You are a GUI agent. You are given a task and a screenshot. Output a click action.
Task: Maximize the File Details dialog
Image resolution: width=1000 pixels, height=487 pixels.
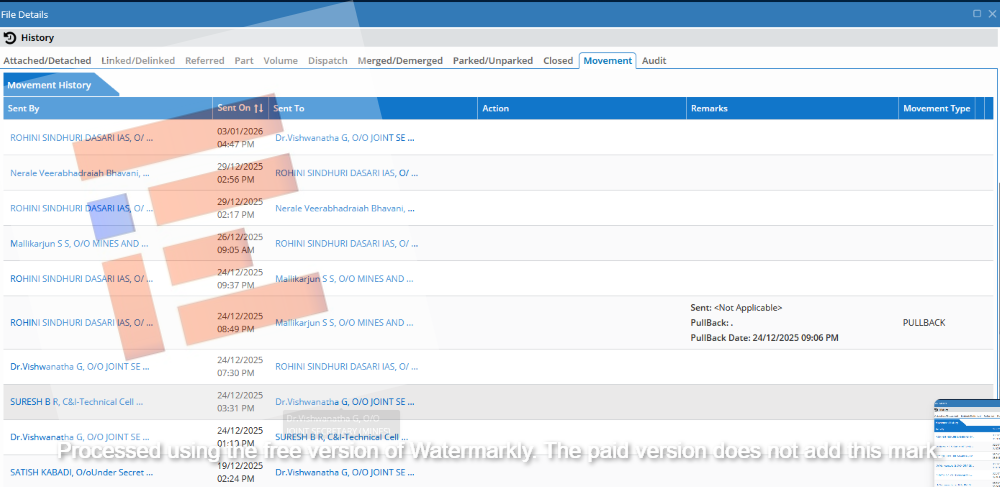976,14
